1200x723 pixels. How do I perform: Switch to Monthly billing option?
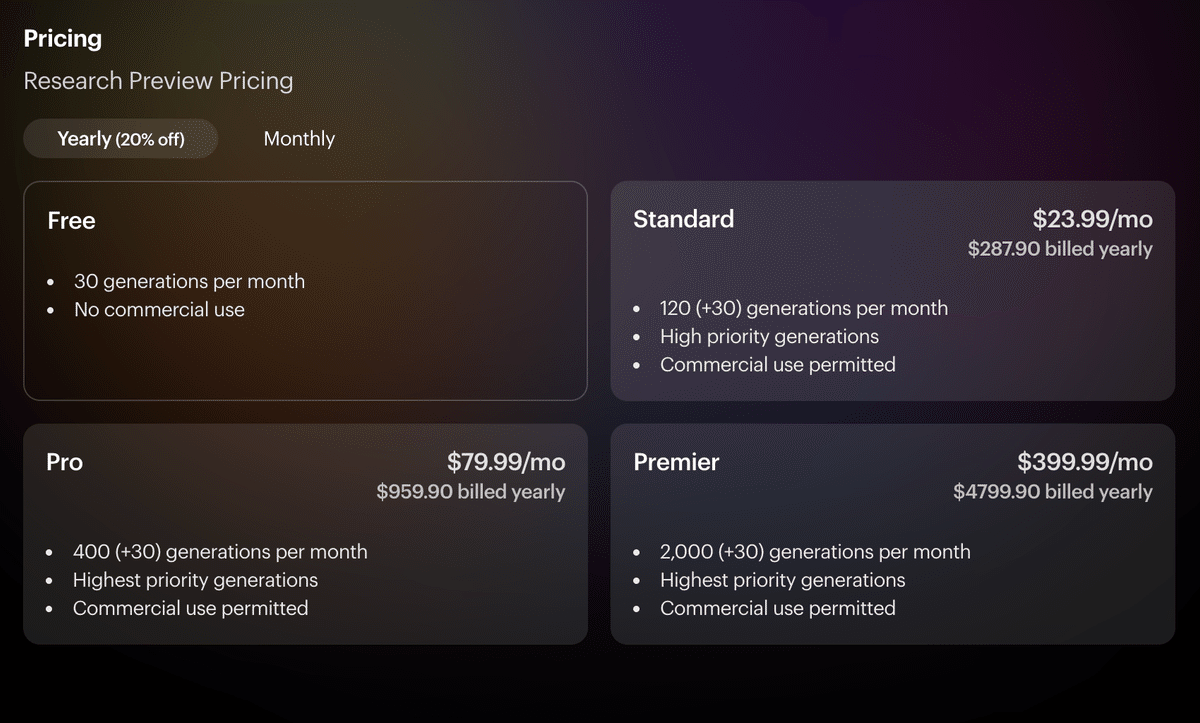[x=299, y=139]
